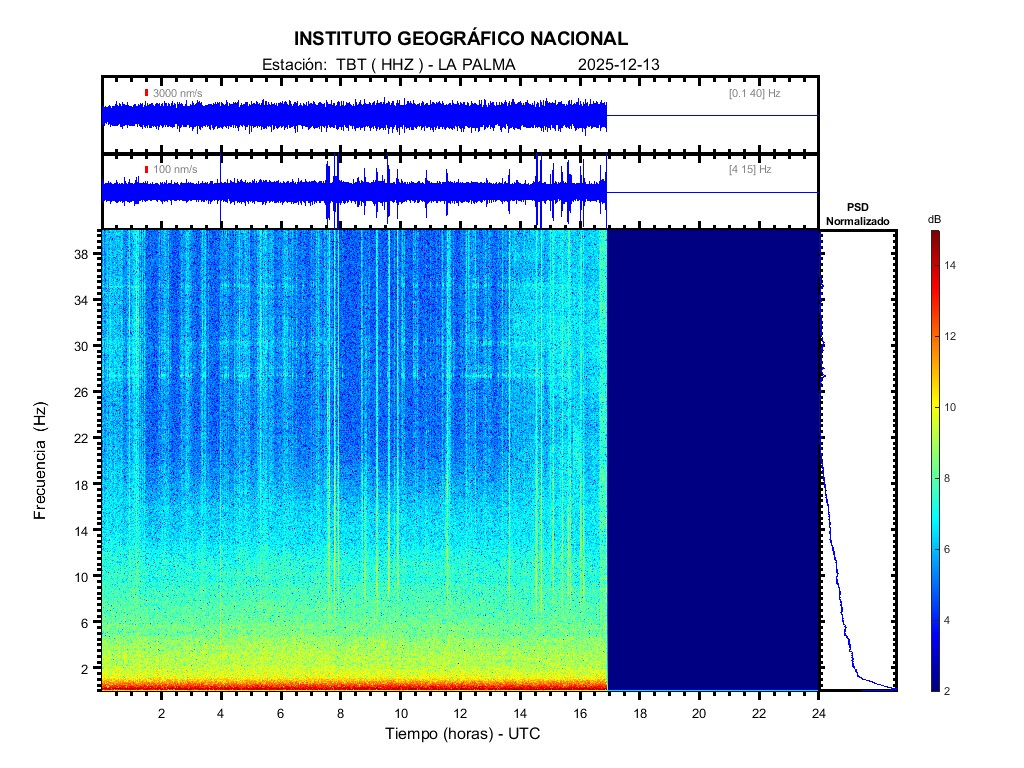Click the Frecuencia (Hz) axis label
This screenshot has height=768, width=1024.
pos(41,460)
